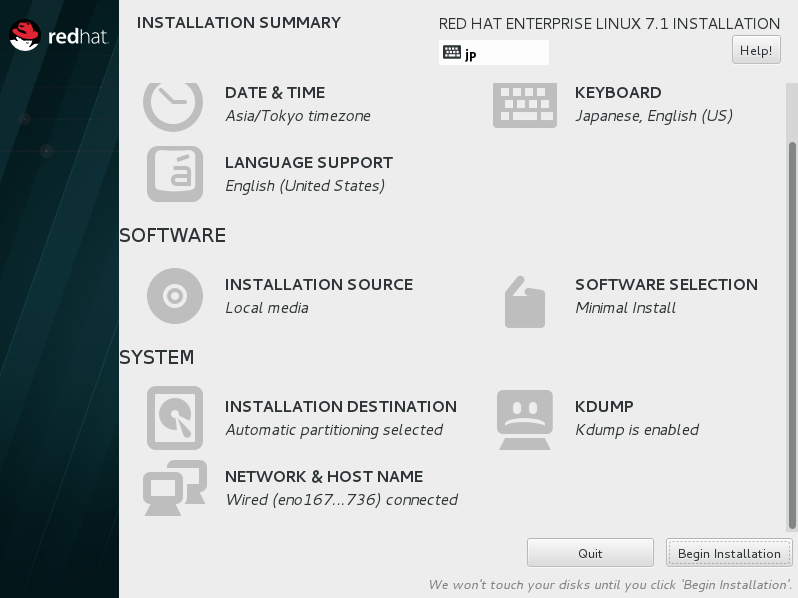Open the Network & Host Name computers icon
This screenshot has height=598, width=798.
tap(175, 488)
